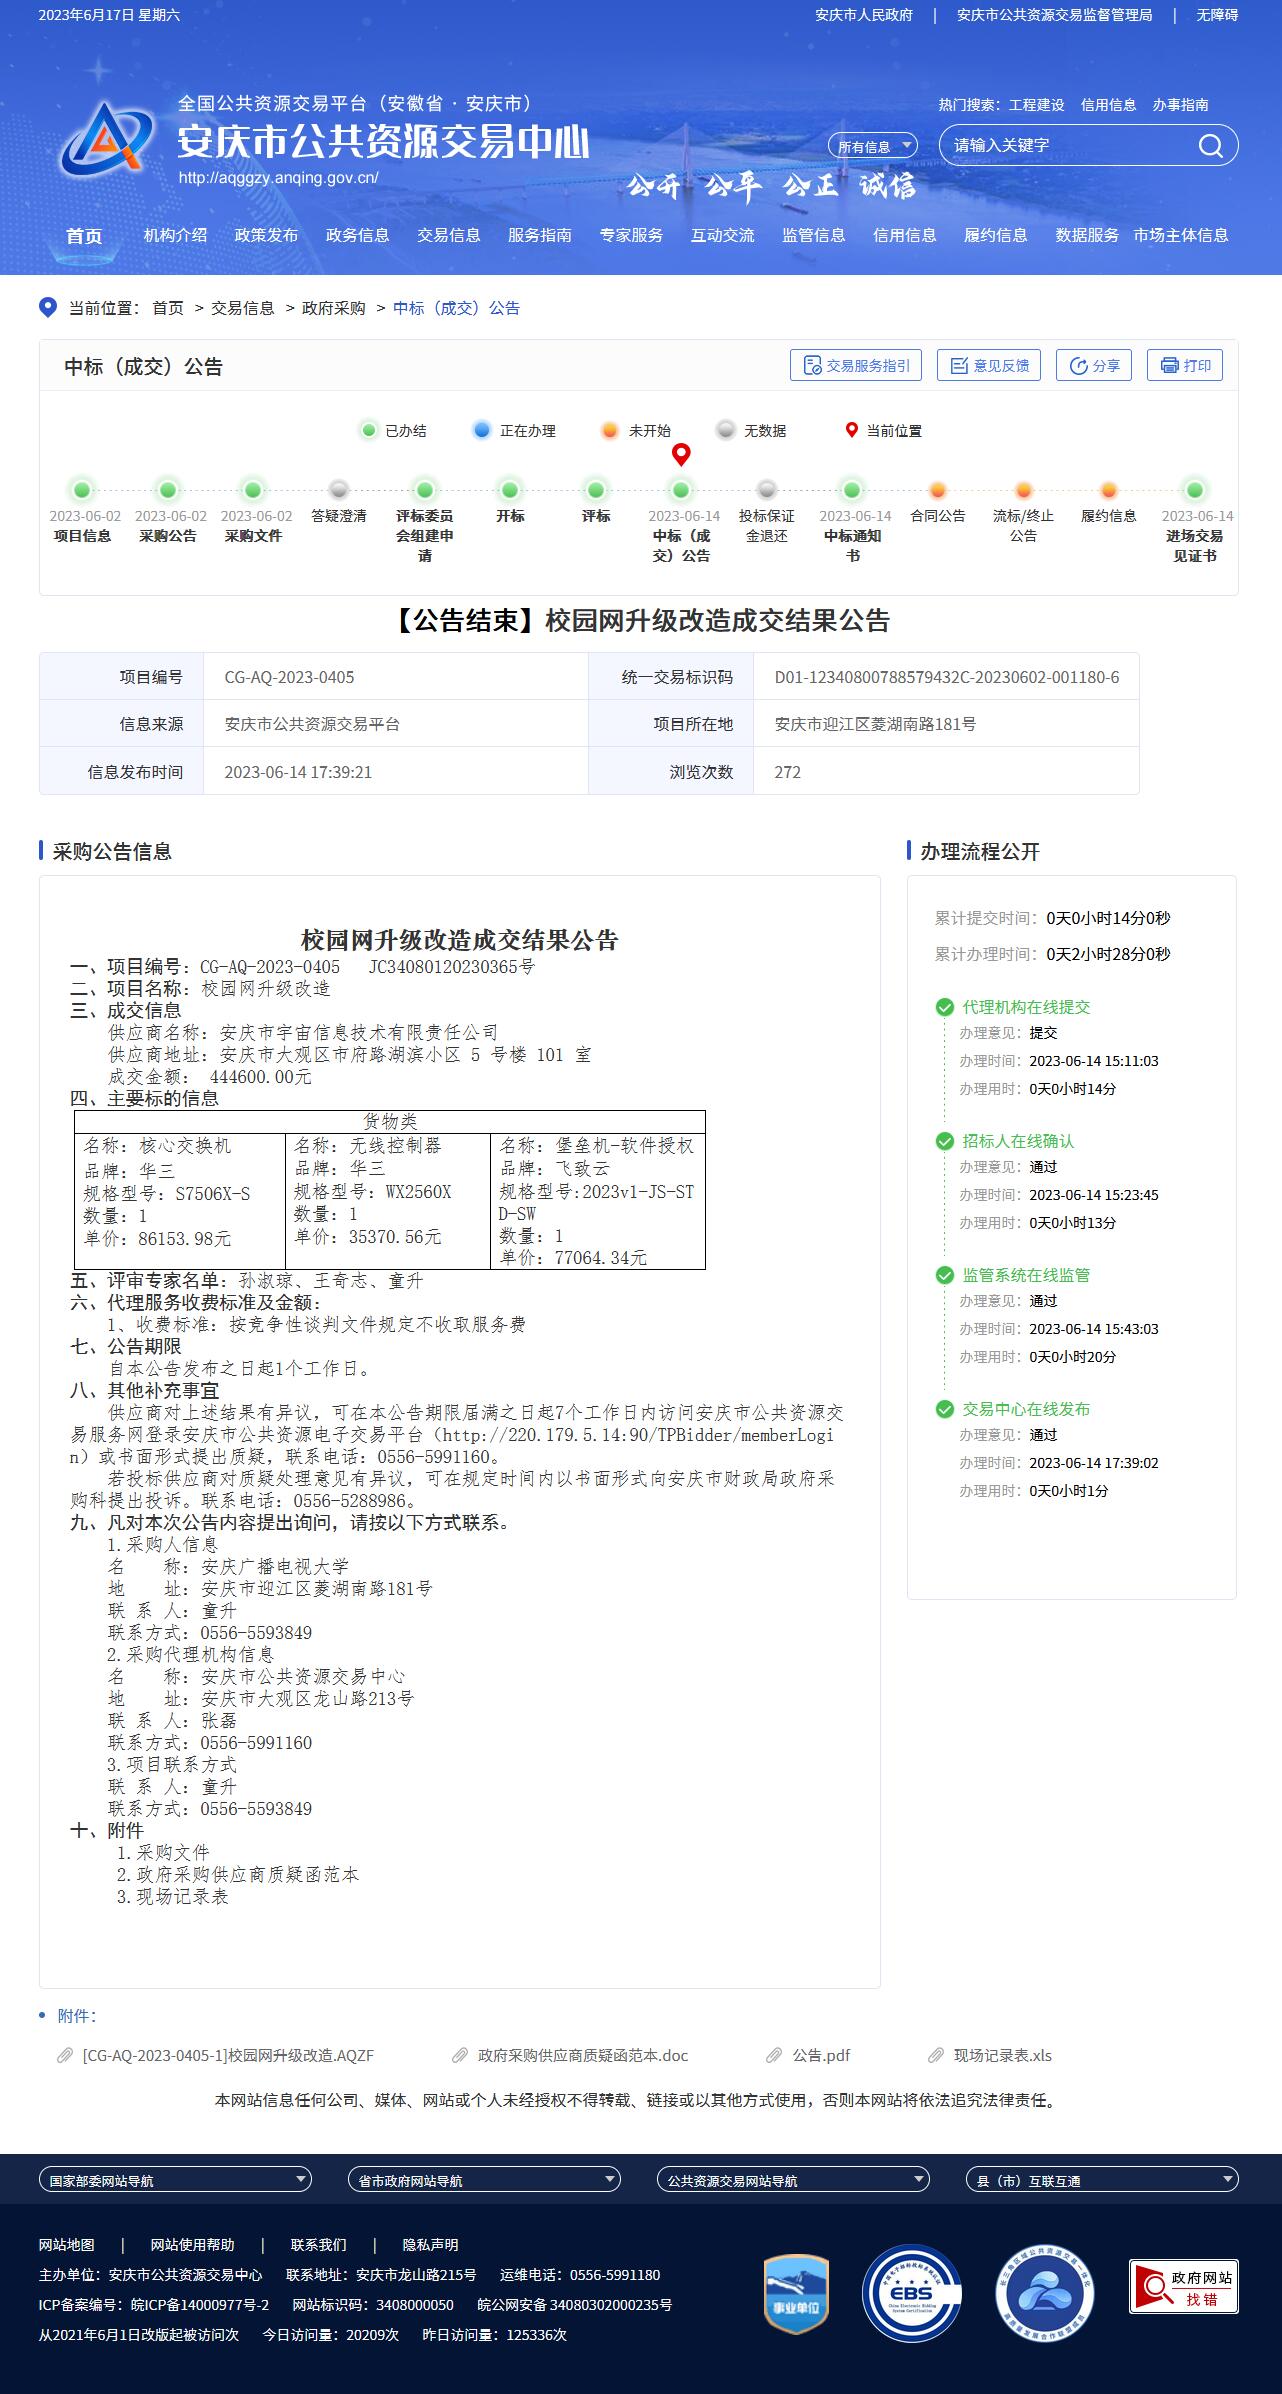1282x2394 pixels.
Task: Click the EBS certification badge
Action: point(911,2292)
